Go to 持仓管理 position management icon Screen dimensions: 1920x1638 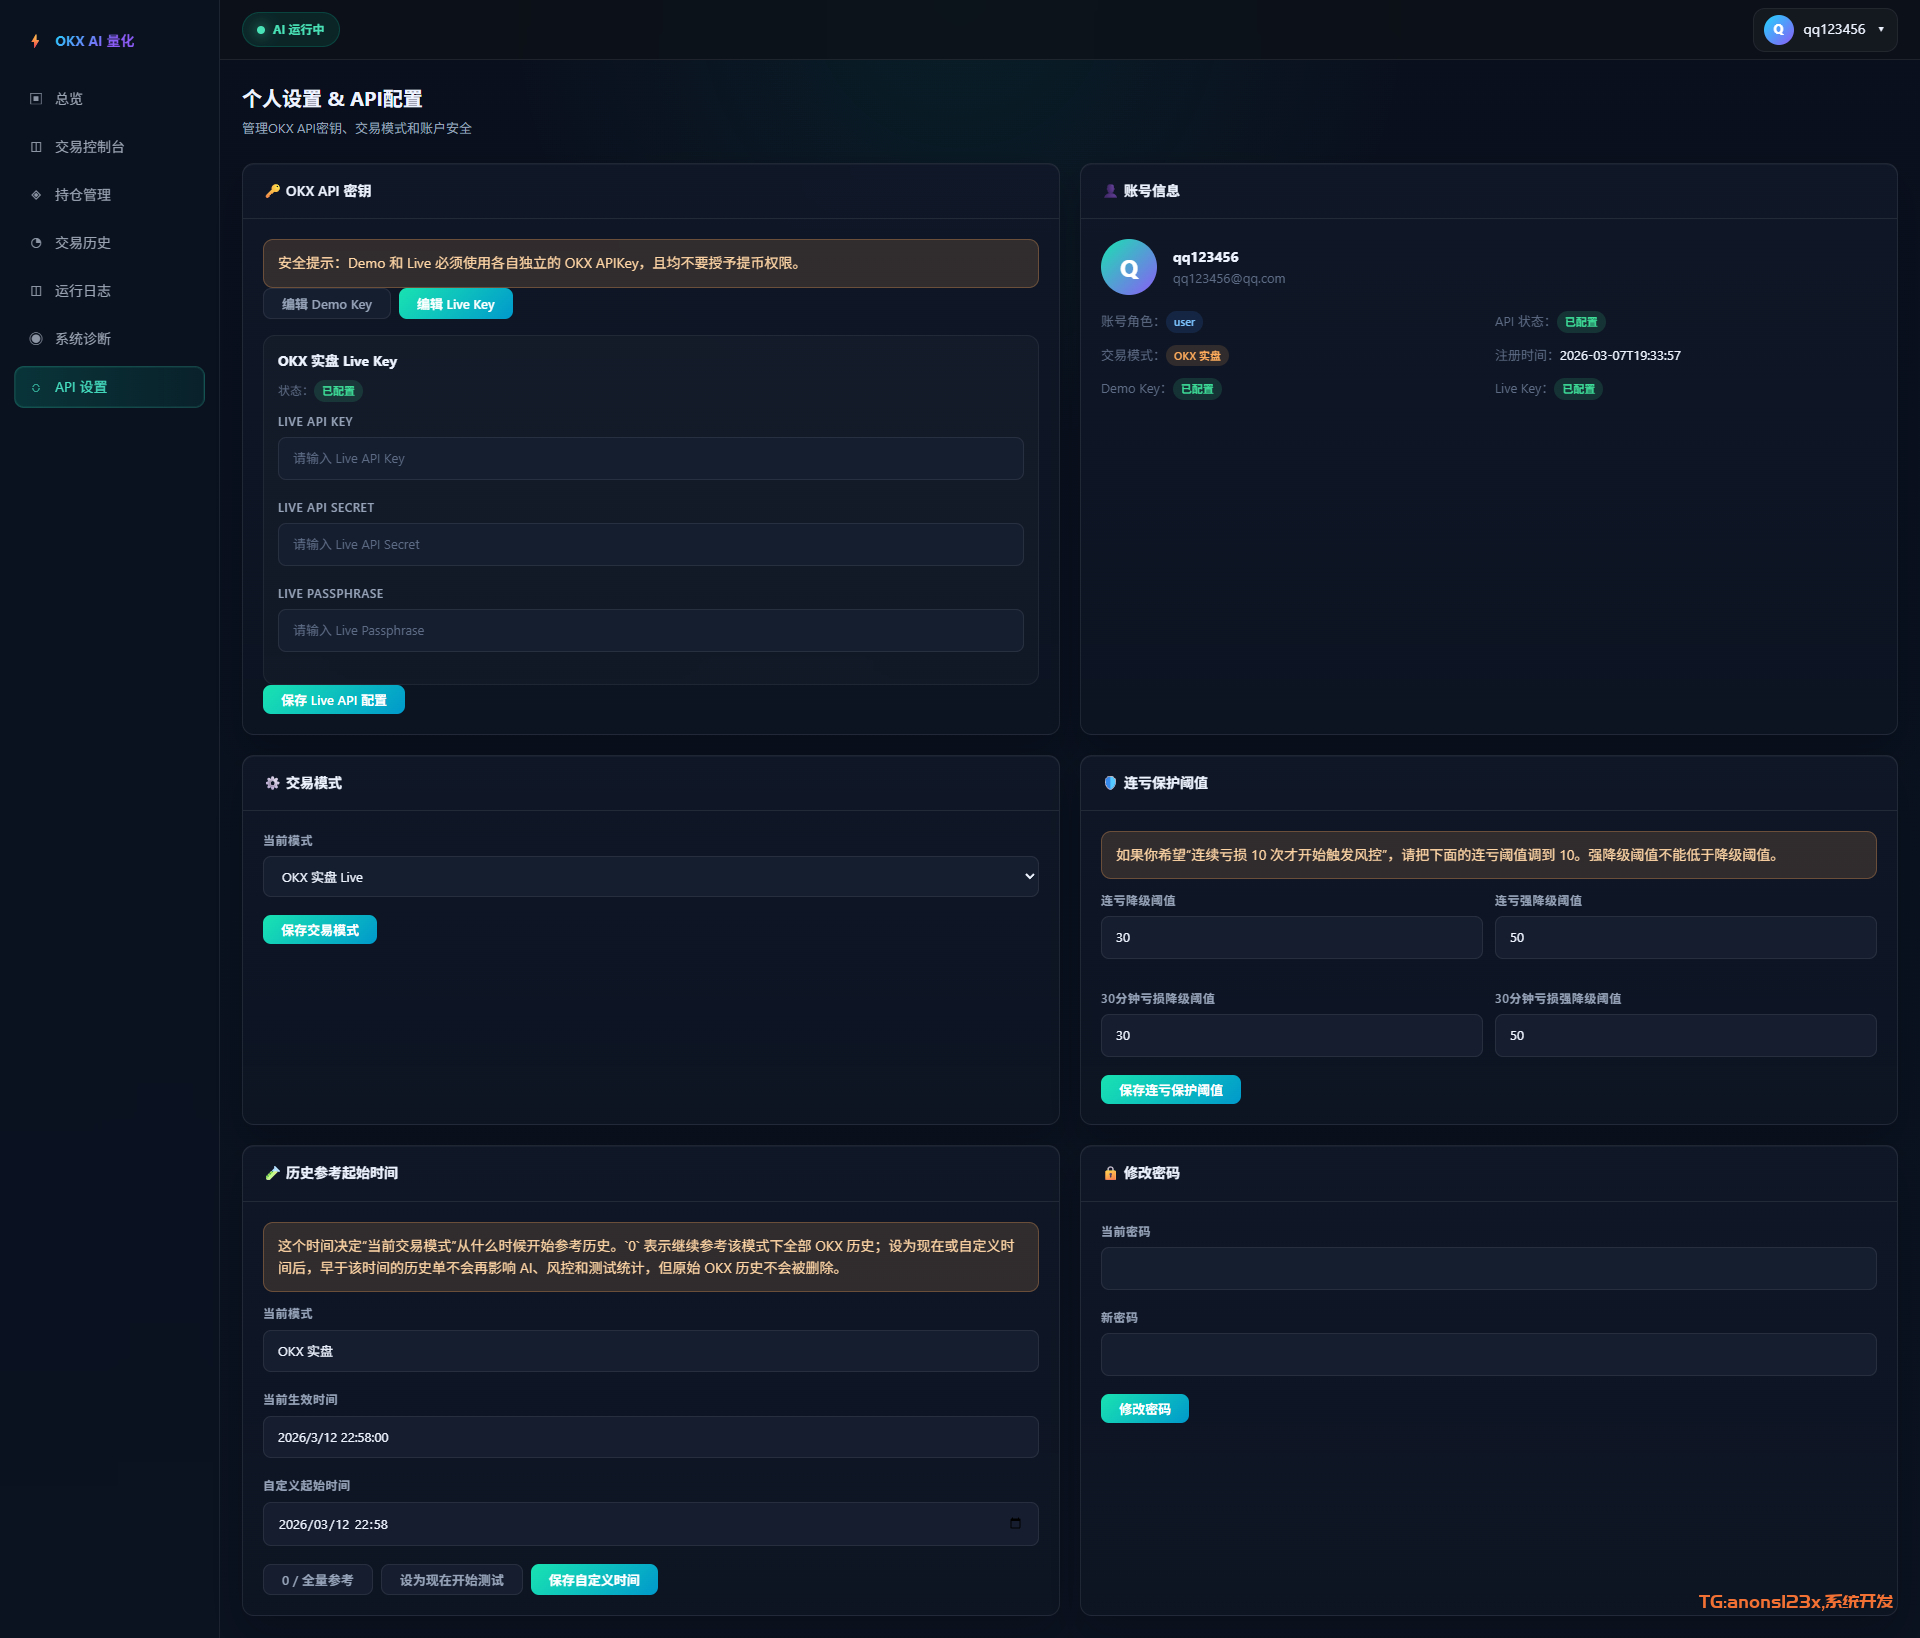(36, 195)
